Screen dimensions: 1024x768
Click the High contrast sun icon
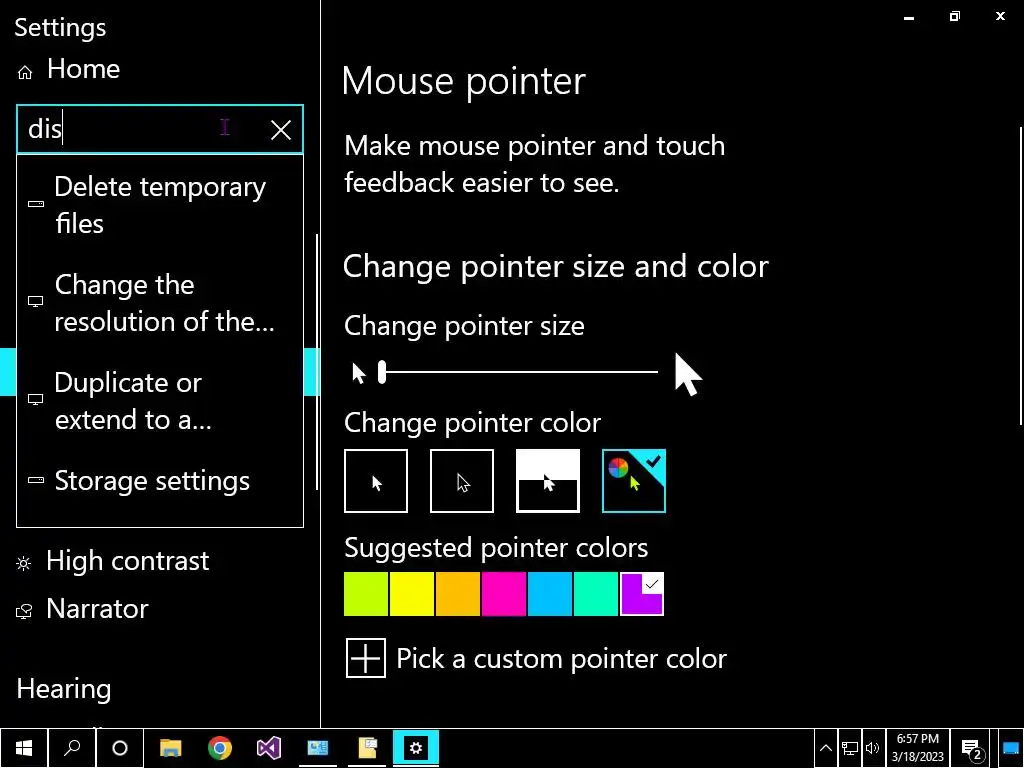click(x=24, y=563)
